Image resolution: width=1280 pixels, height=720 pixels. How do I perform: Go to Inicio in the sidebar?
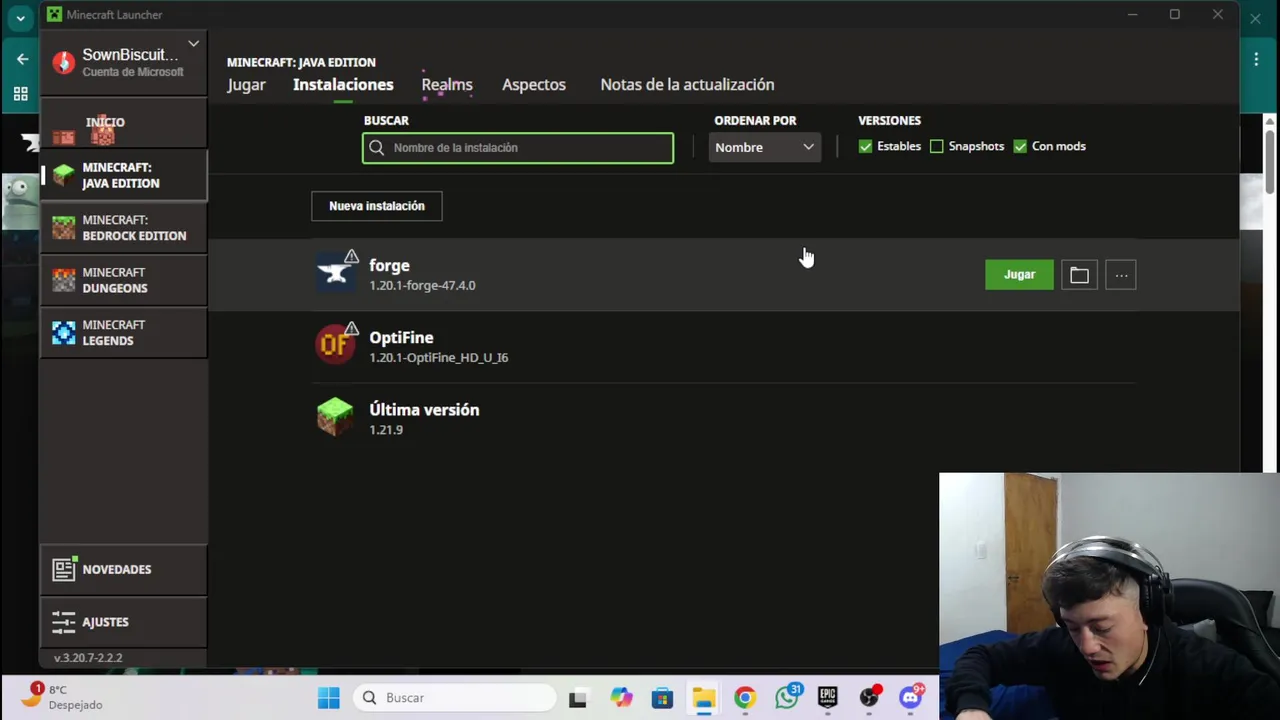pos(124,122)
